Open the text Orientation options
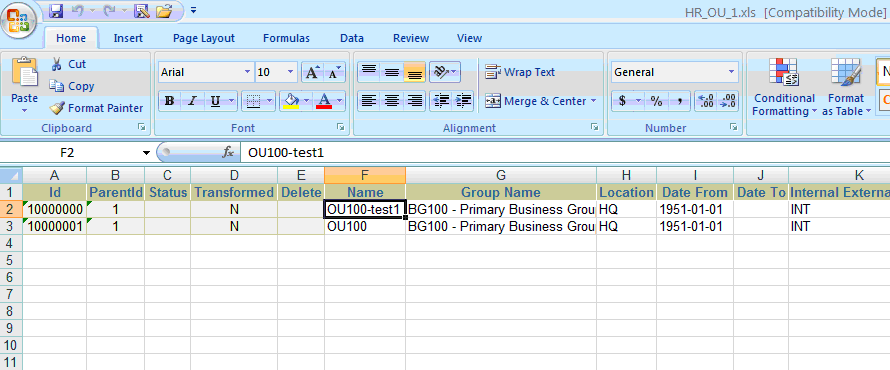890x370 pixels. click(x=445, y=72)
